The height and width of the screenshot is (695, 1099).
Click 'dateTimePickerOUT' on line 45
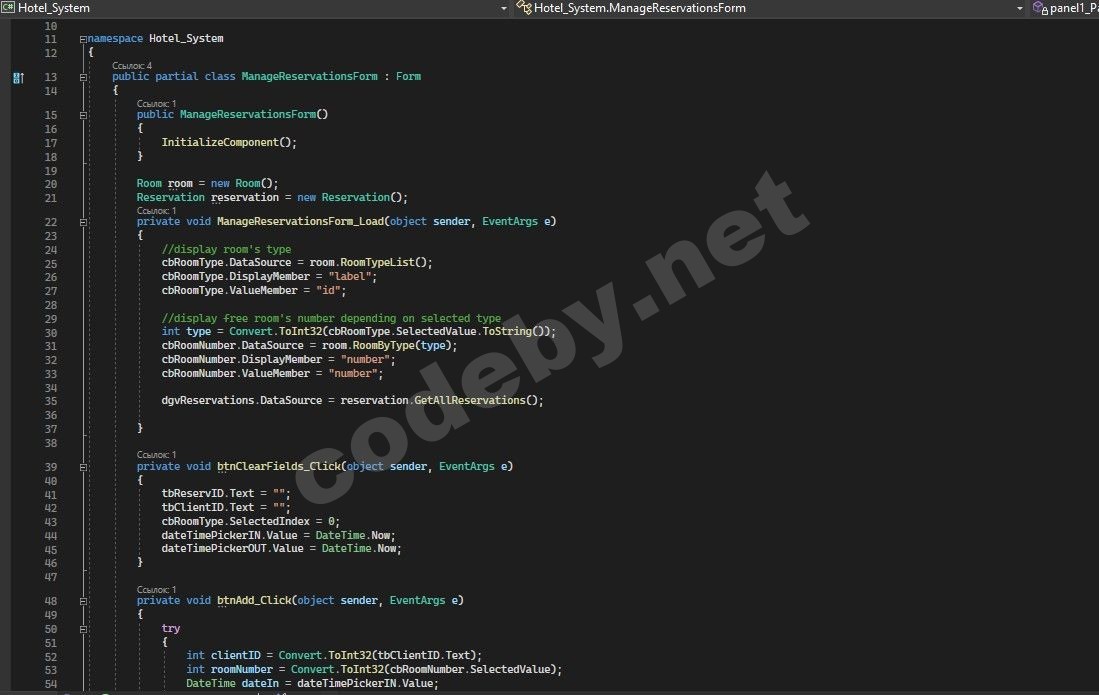[x=214, y=548]
